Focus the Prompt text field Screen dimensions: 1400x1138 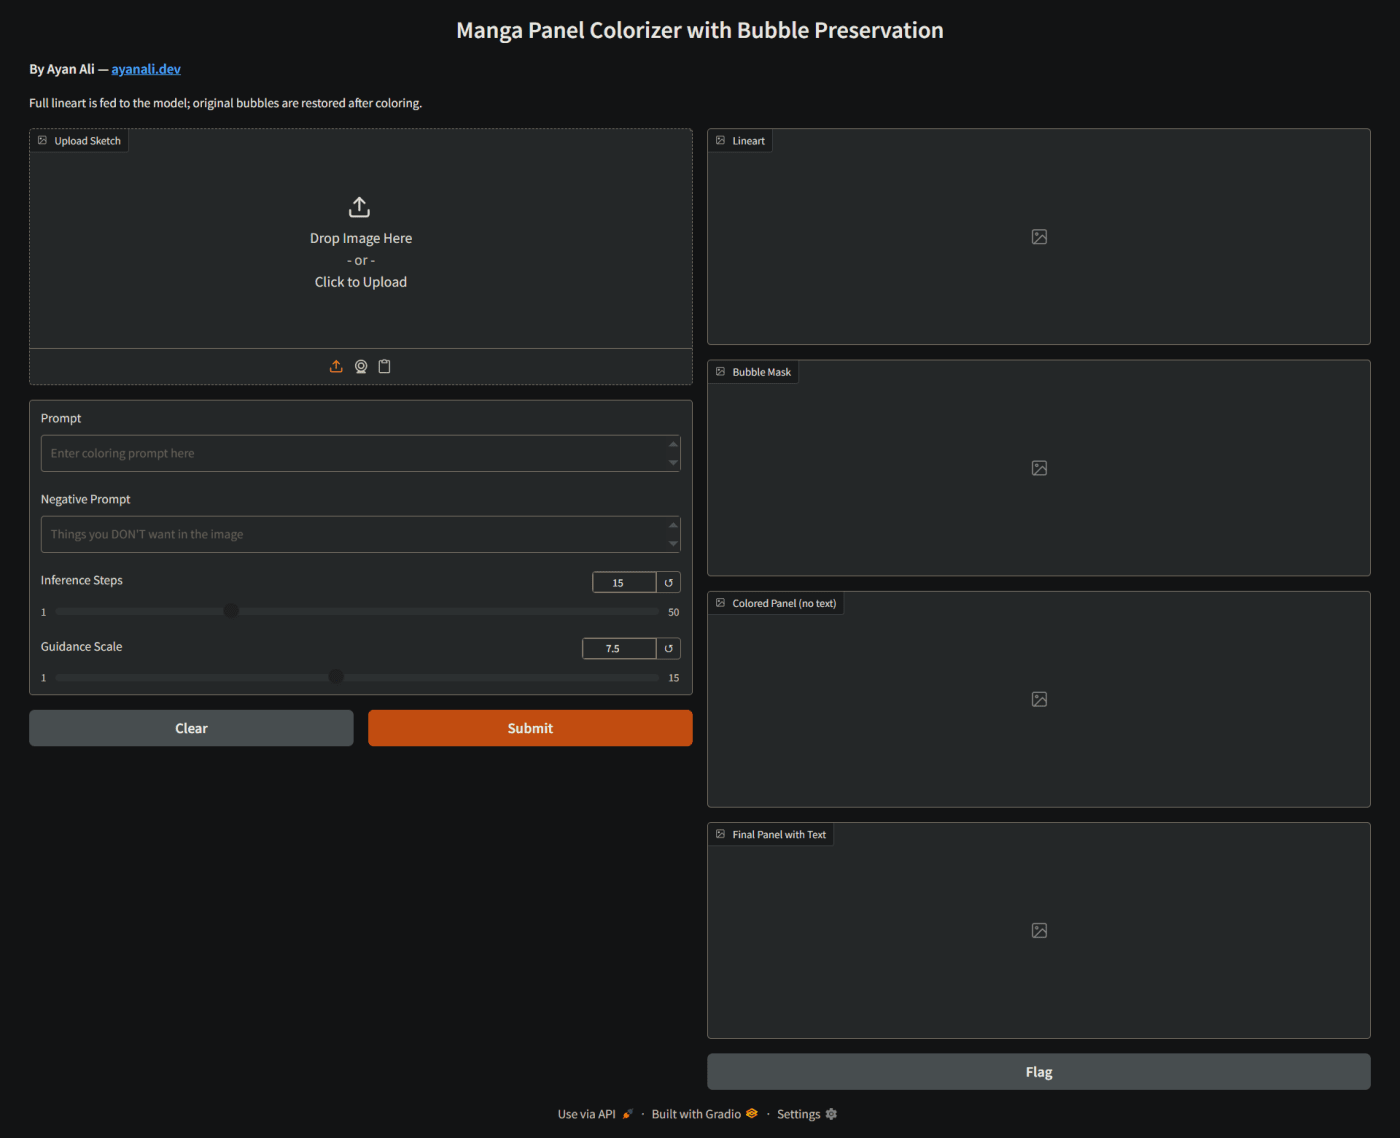(x=360, y=453)
